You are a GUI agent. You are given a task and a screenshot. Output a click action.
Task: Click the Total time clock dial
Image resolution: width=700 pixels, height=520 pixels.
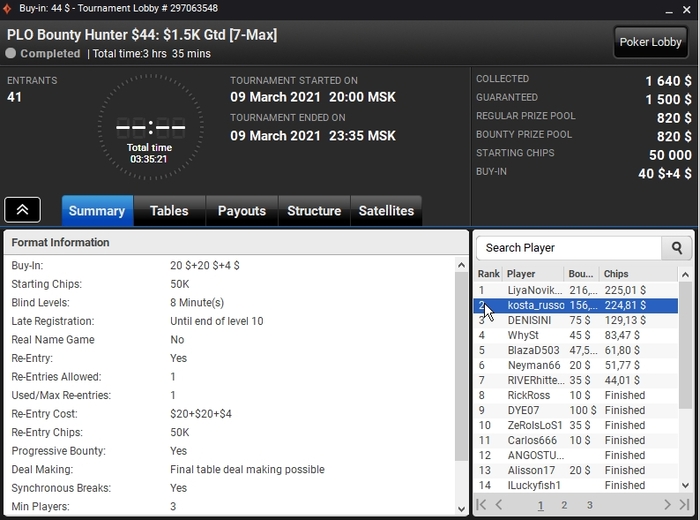150,128
